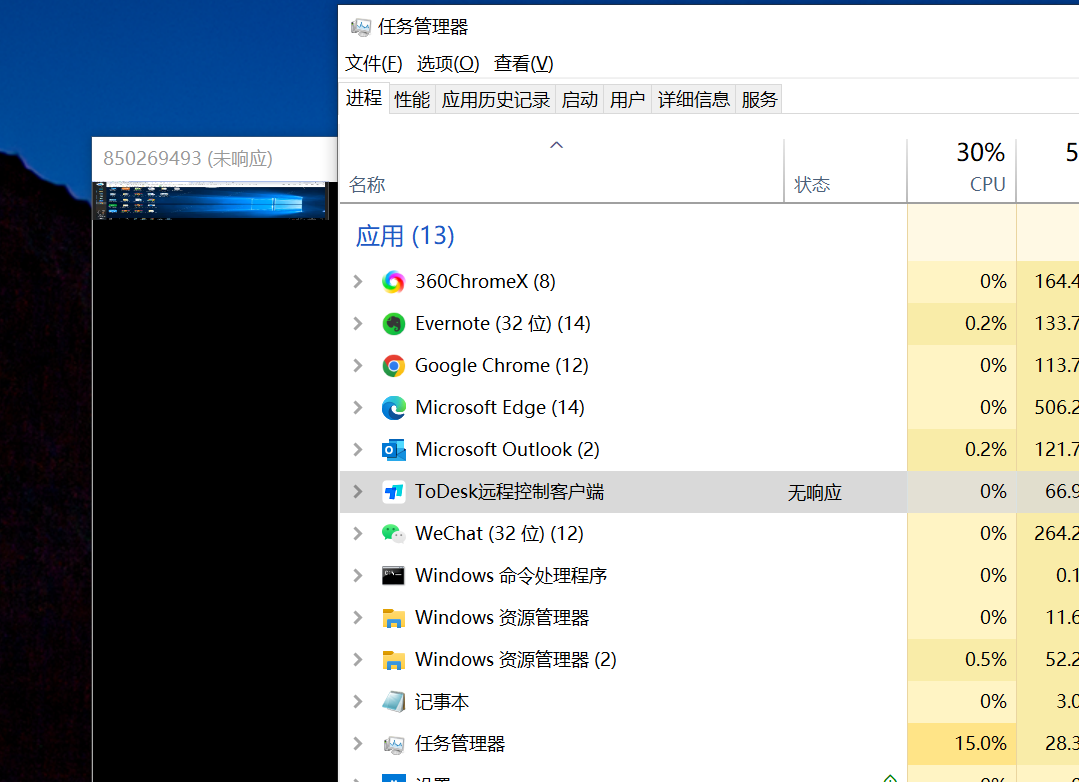Select the Google Chrome (12) row name

pyautogui.click(x=502, y=366)
